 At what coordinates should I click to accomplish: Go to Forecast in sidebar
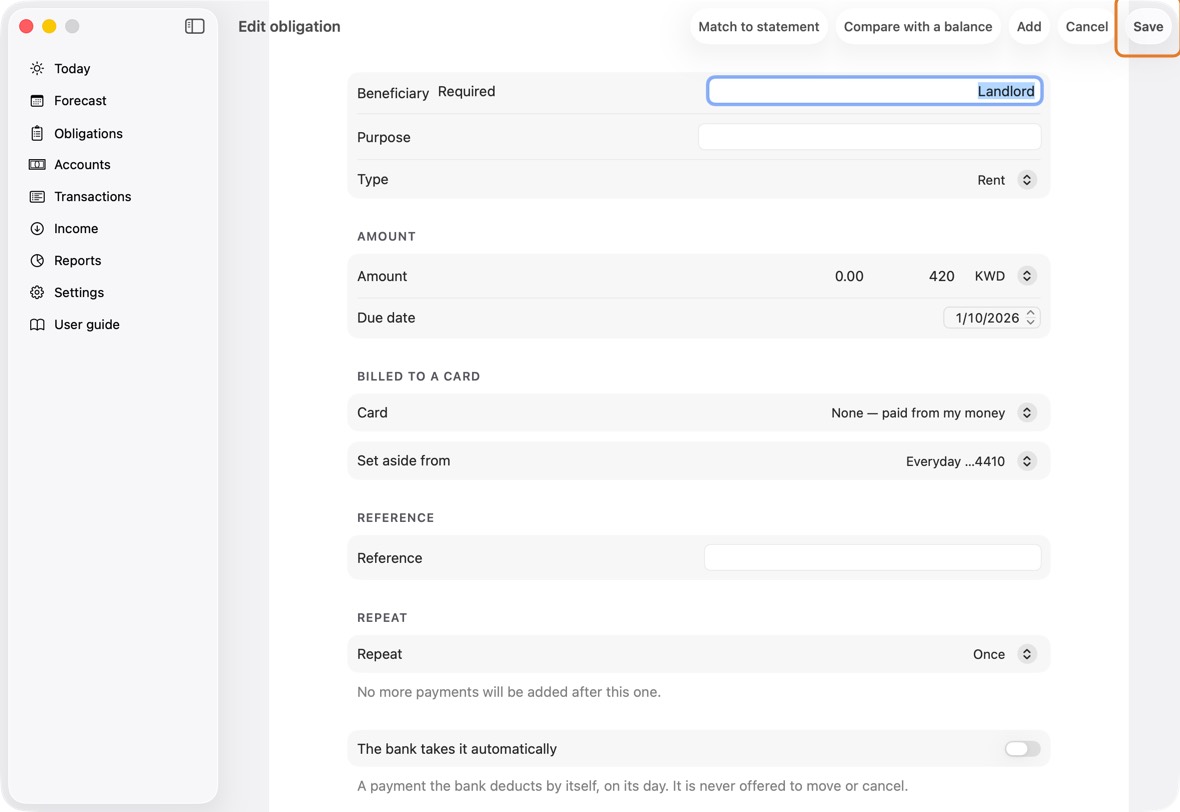(81, 101)
